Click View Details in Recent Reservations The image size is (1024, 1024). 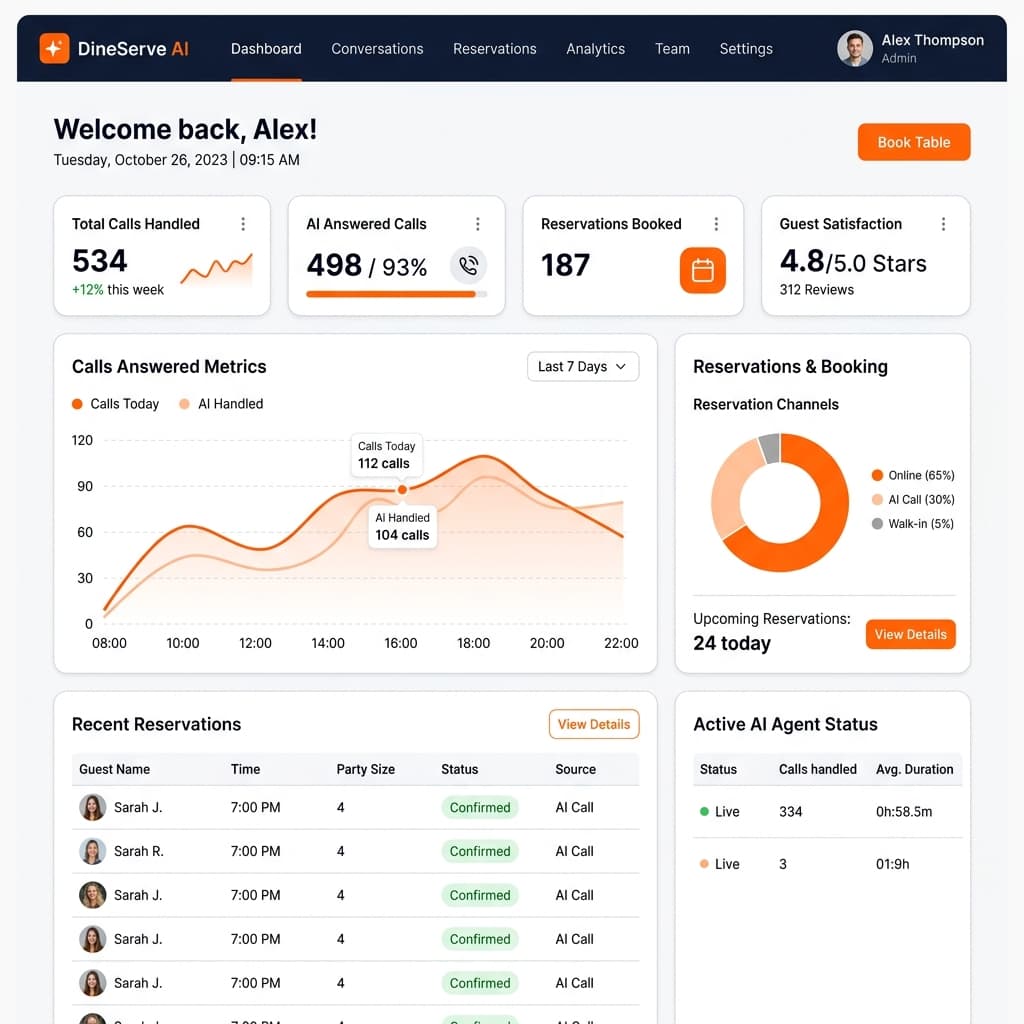point(594,724)
